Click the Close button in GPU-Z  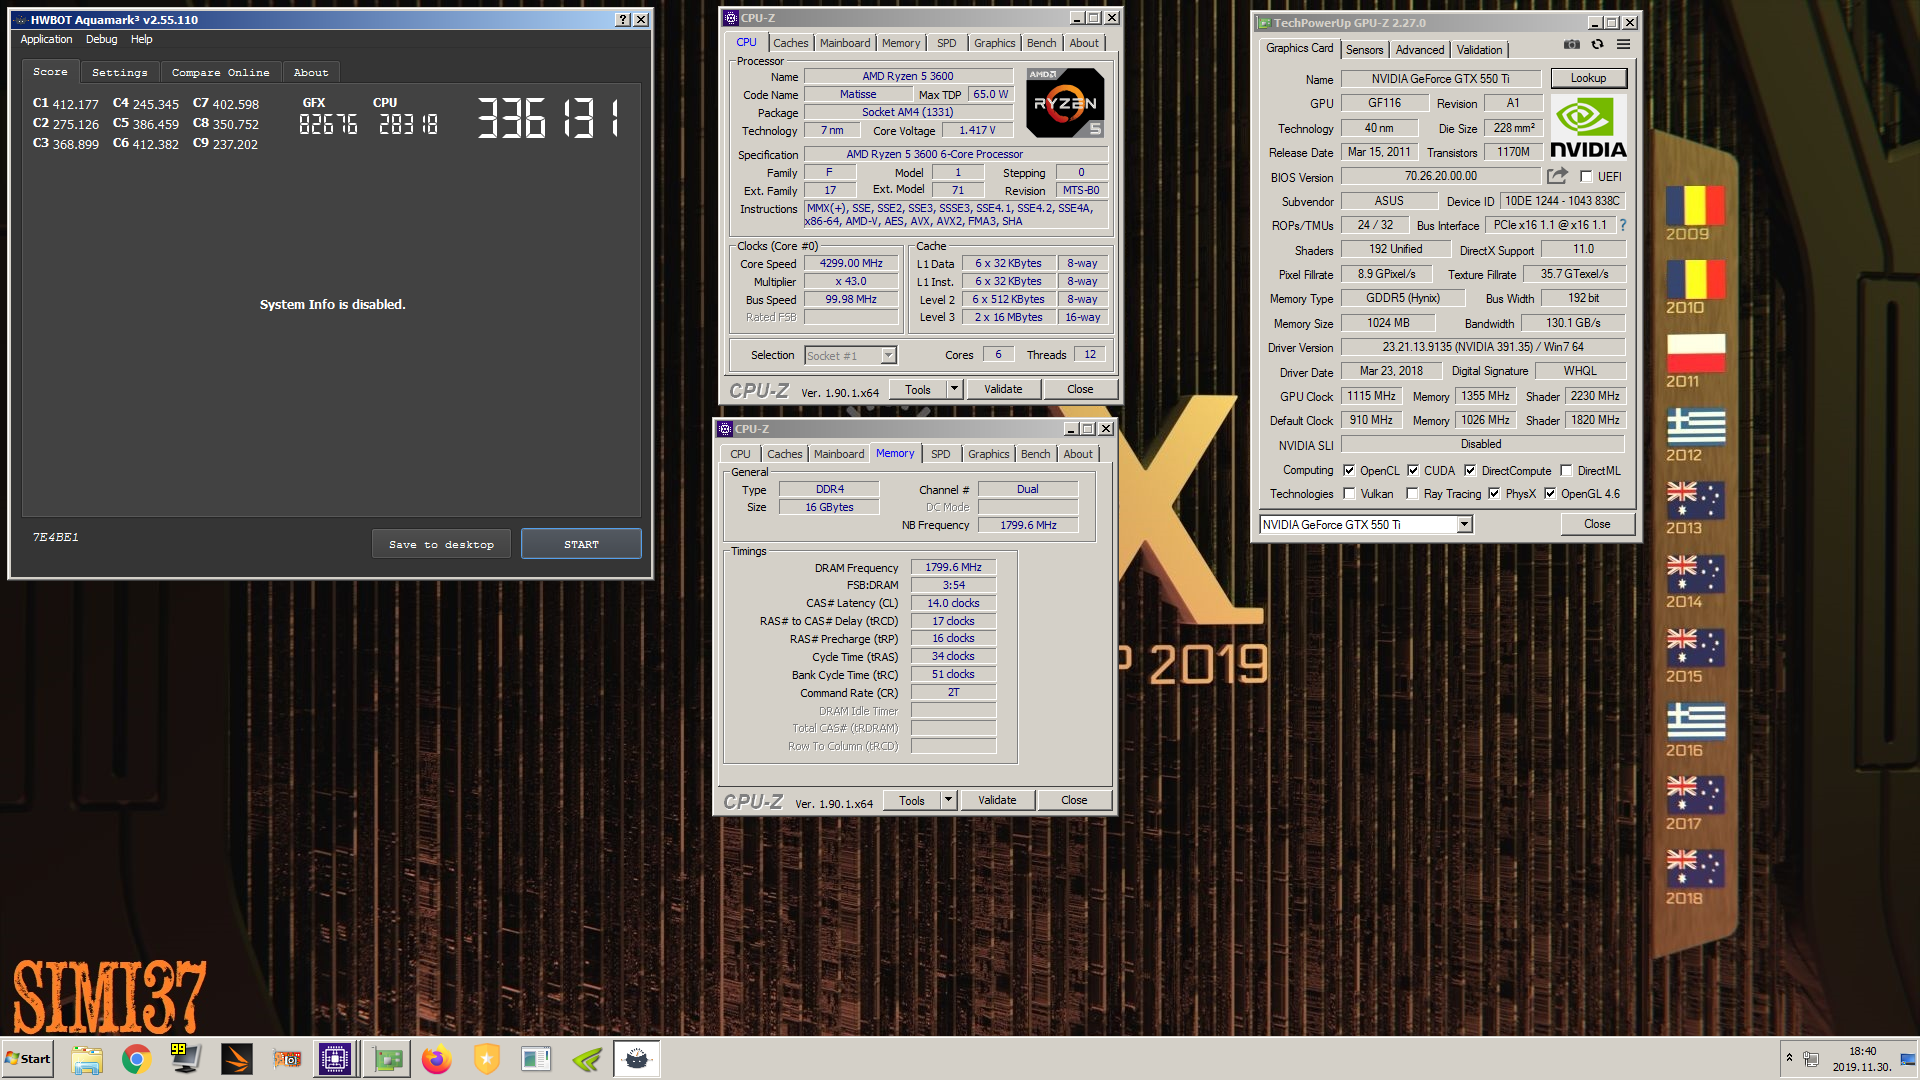[1597, 524]
